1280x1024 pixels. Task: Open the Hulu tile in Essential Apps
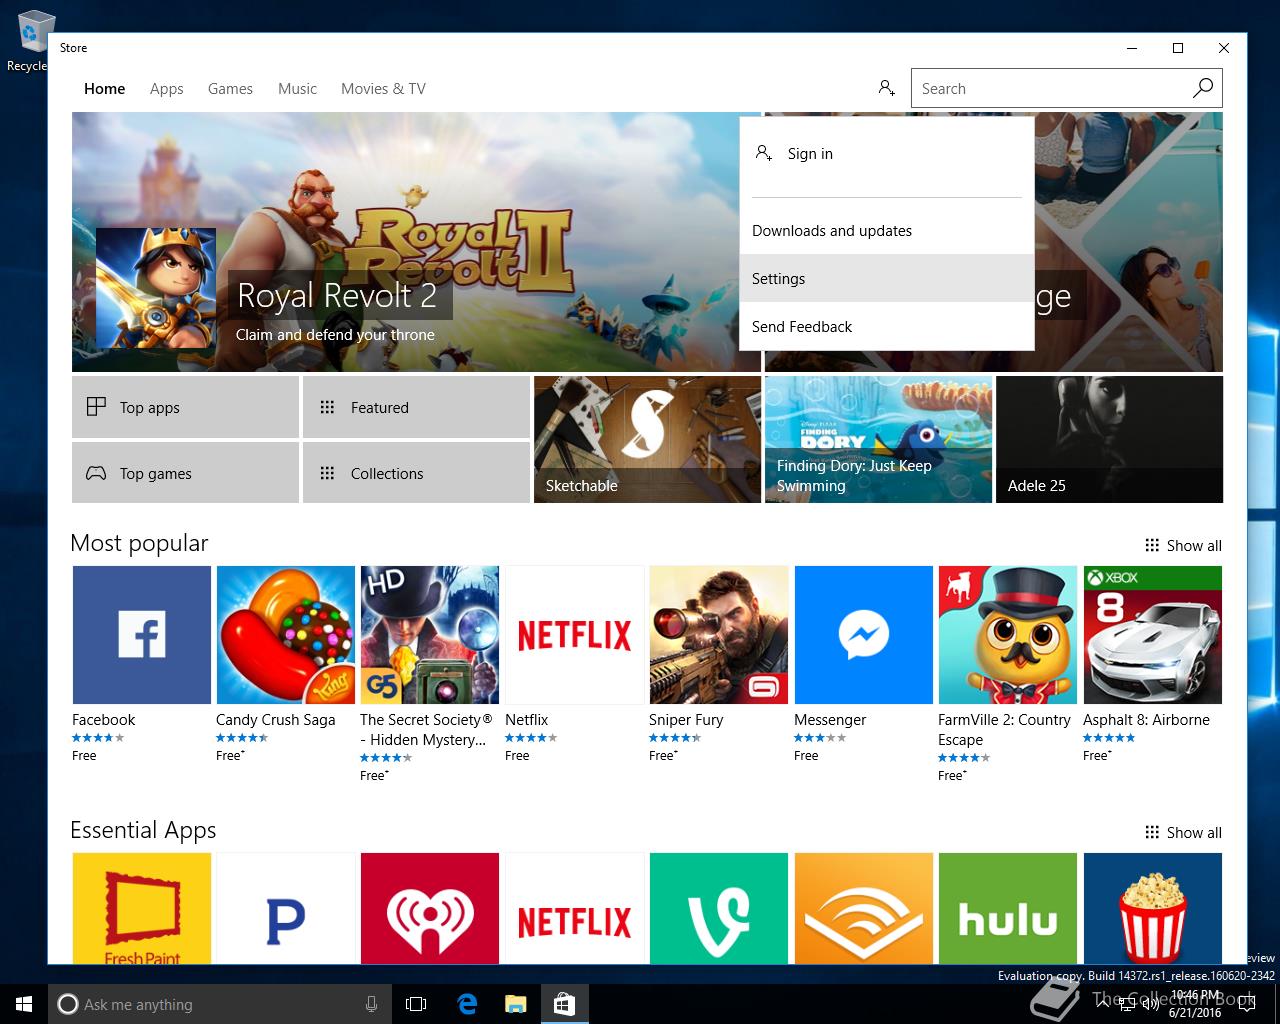click(x=1008, y=908)
